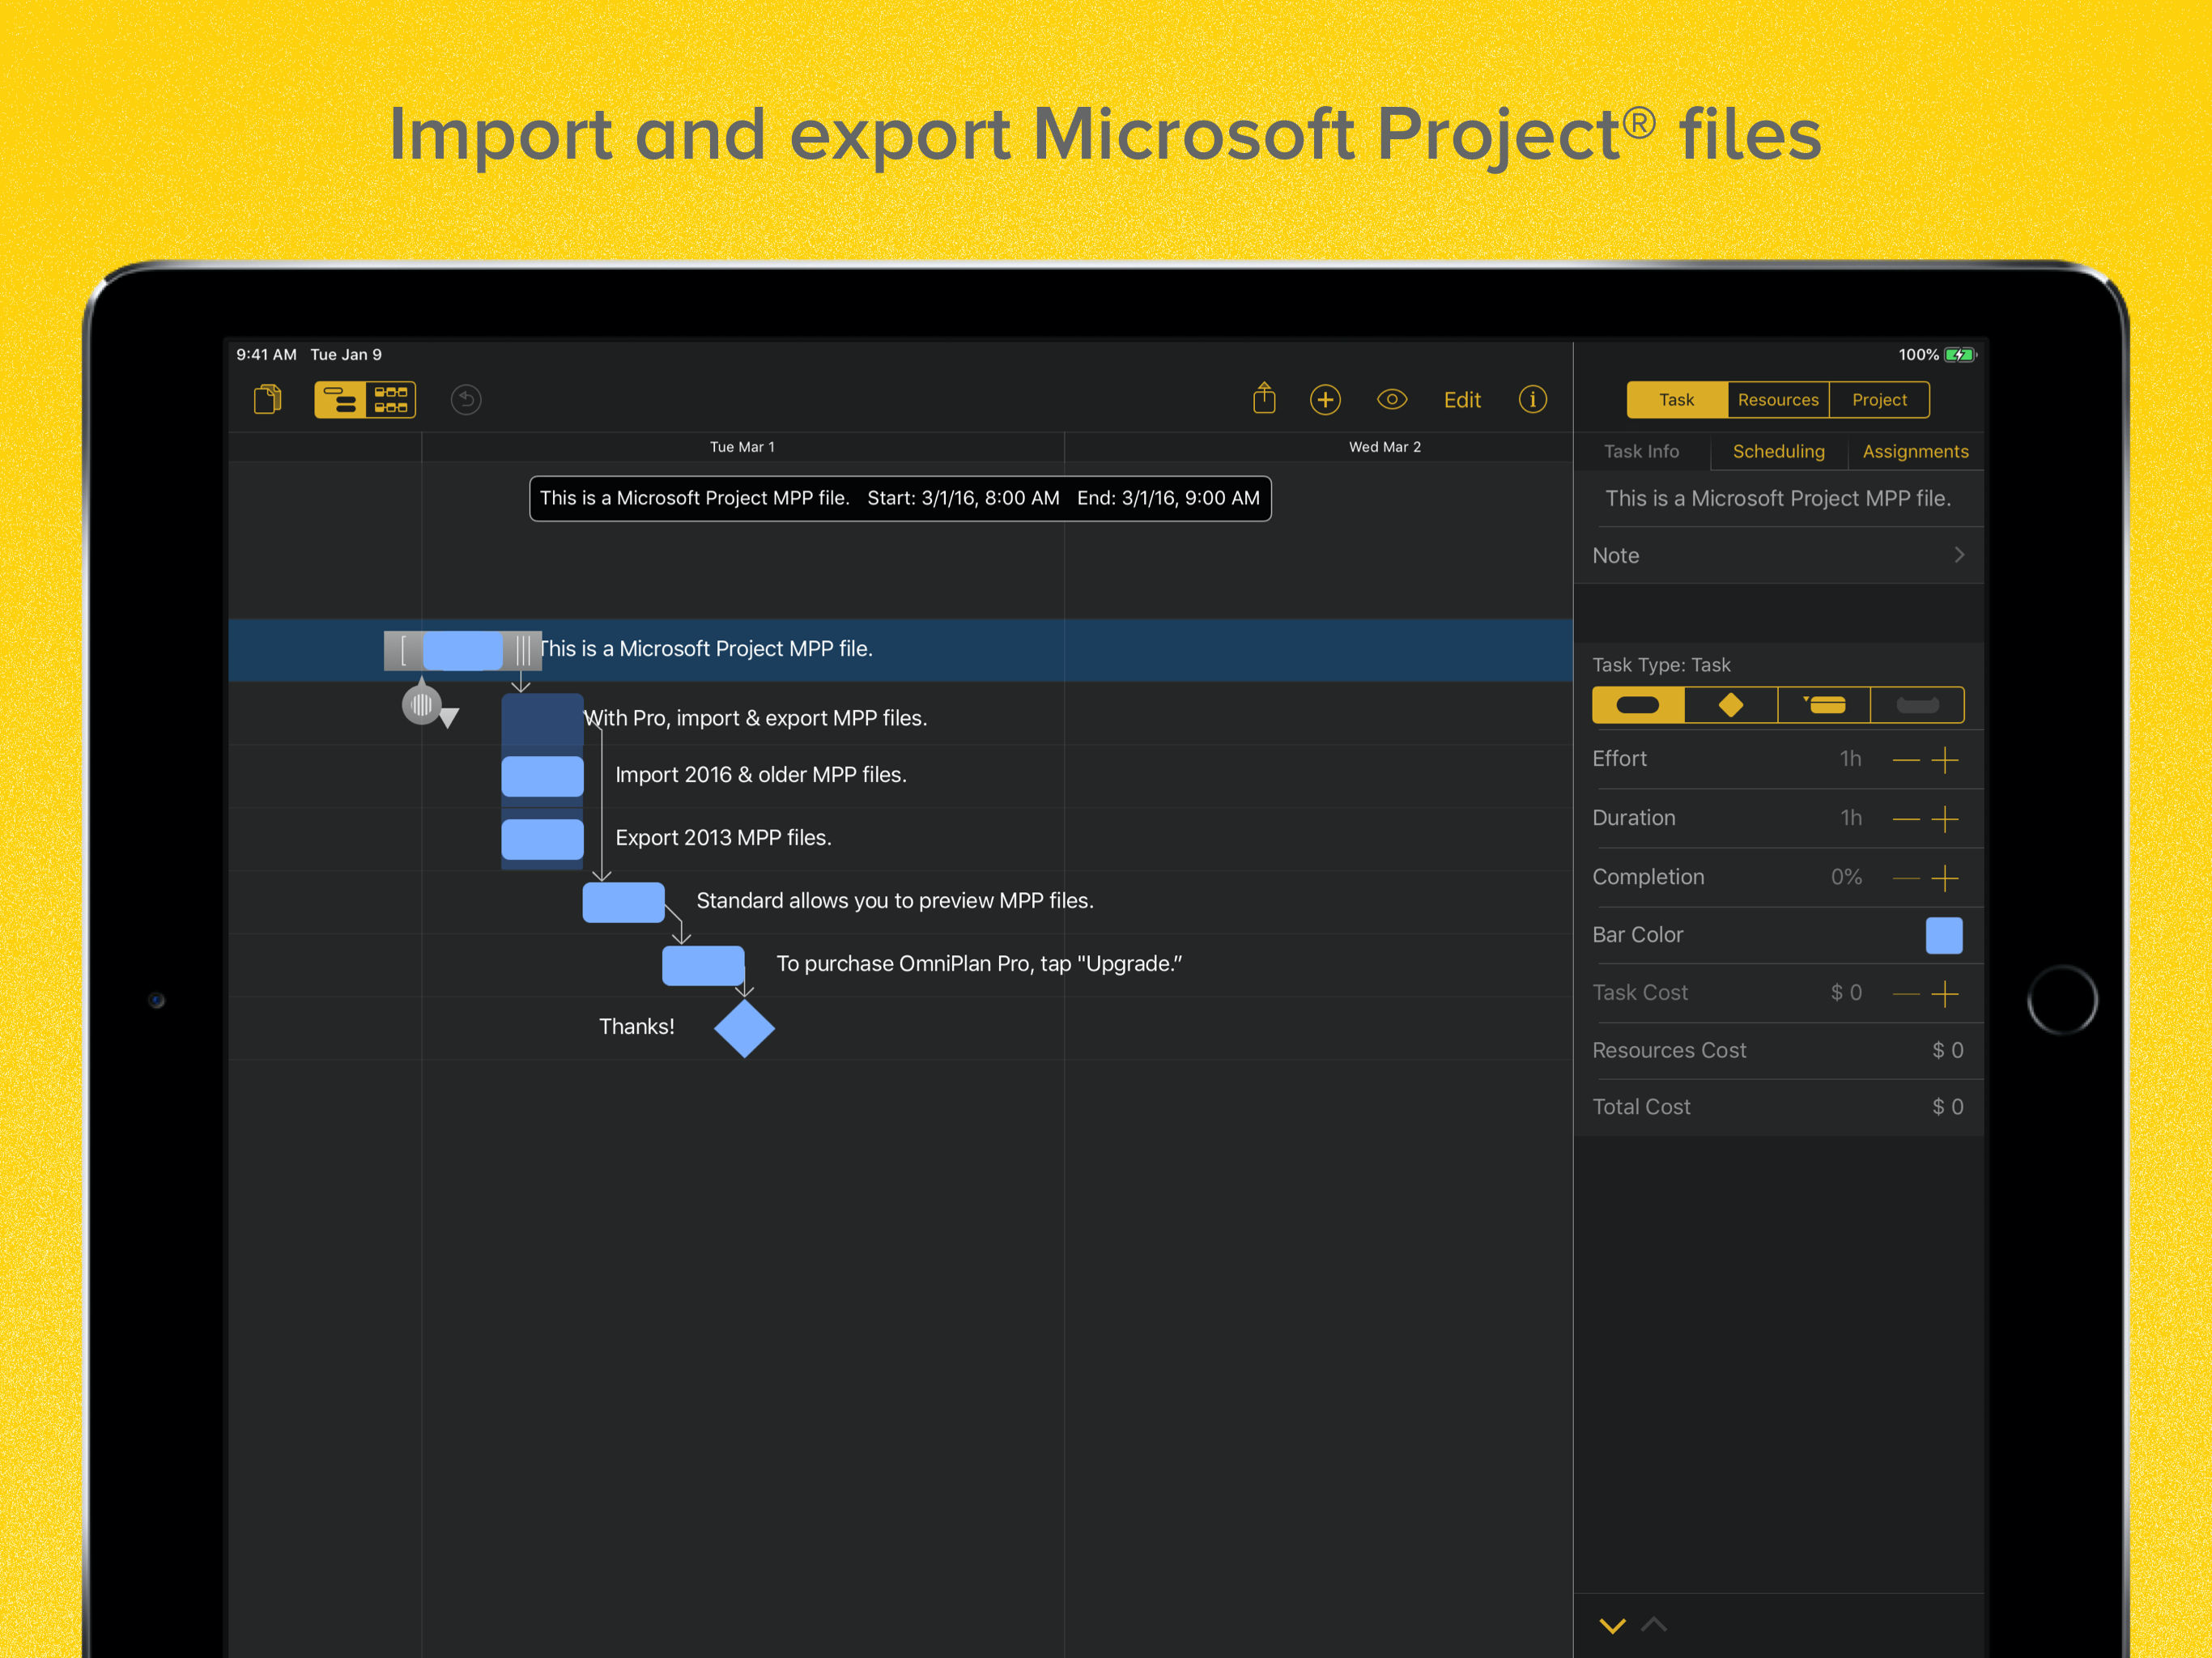Go to next item down chevron

click(1612, 1625)
